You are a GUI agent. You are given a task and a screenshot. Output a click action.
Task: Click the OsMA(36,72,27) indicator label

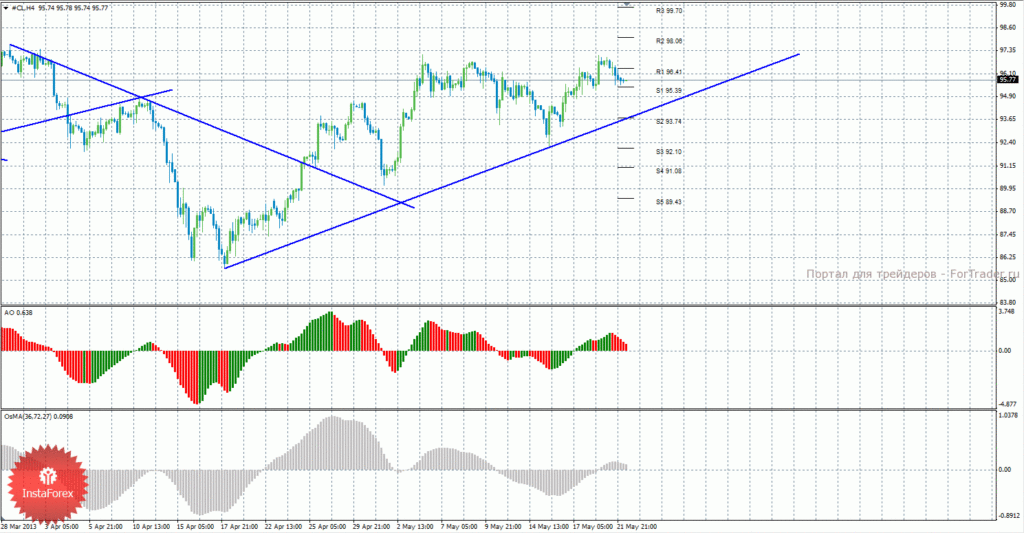39,416
